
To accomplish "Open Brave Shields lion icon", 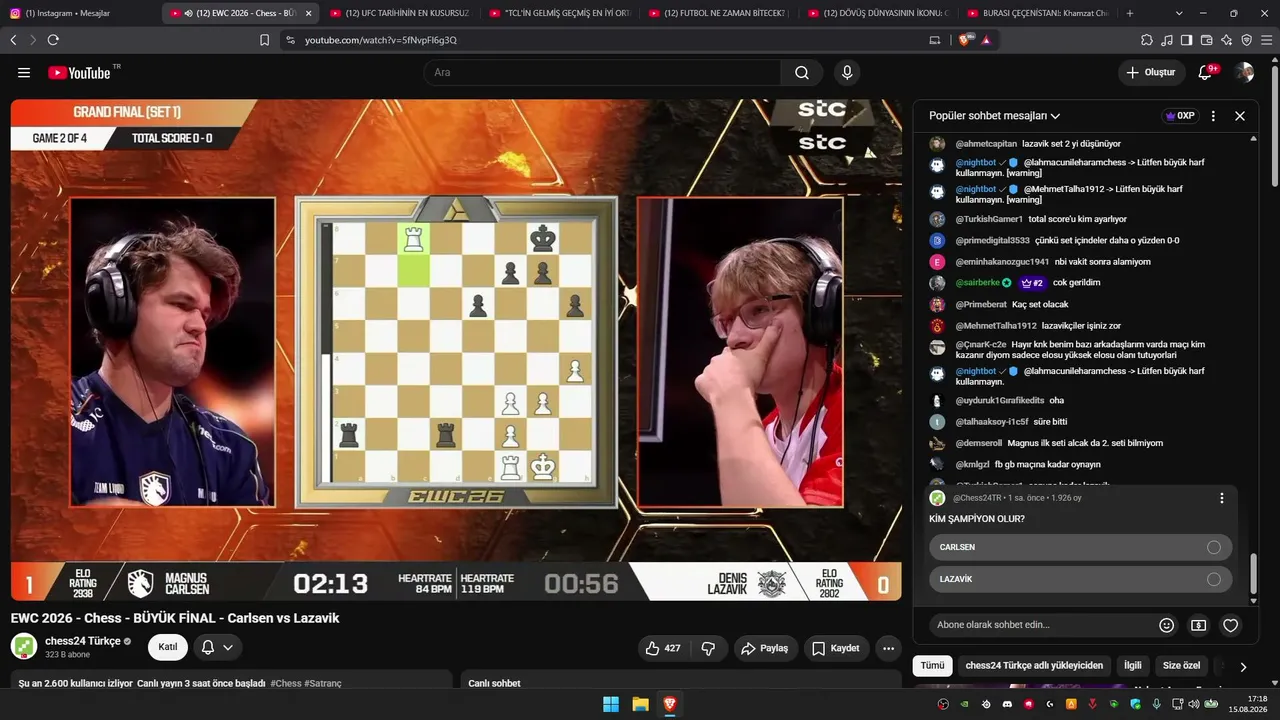I will (965, 40).
